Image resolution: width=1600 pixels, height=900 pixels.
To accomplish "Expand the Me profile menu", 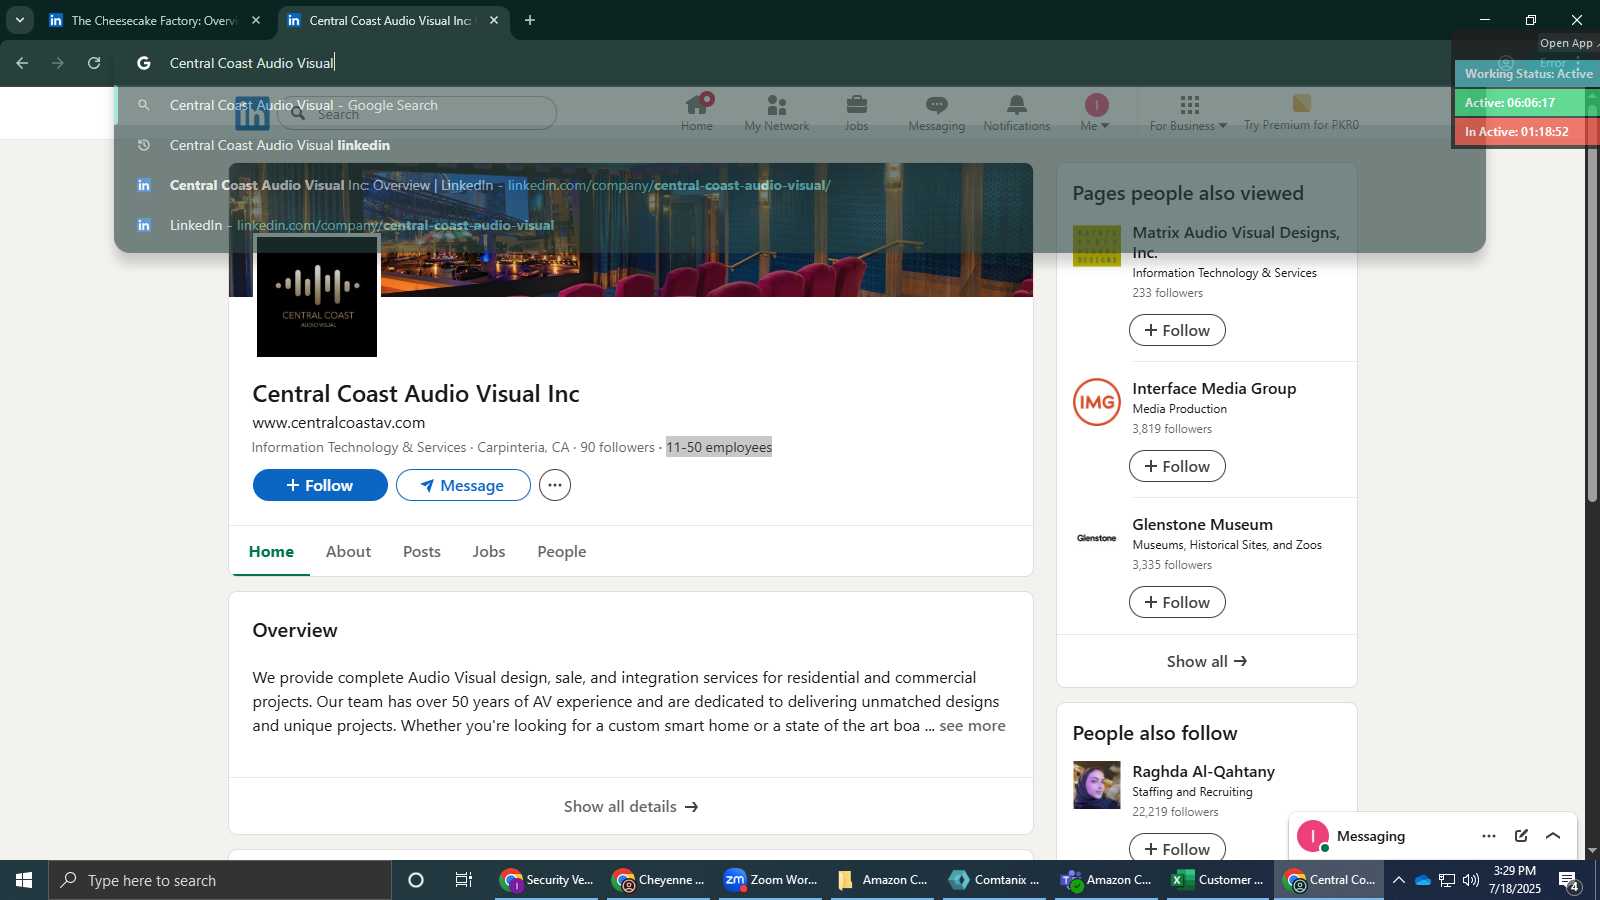I will pos(1096,112).
